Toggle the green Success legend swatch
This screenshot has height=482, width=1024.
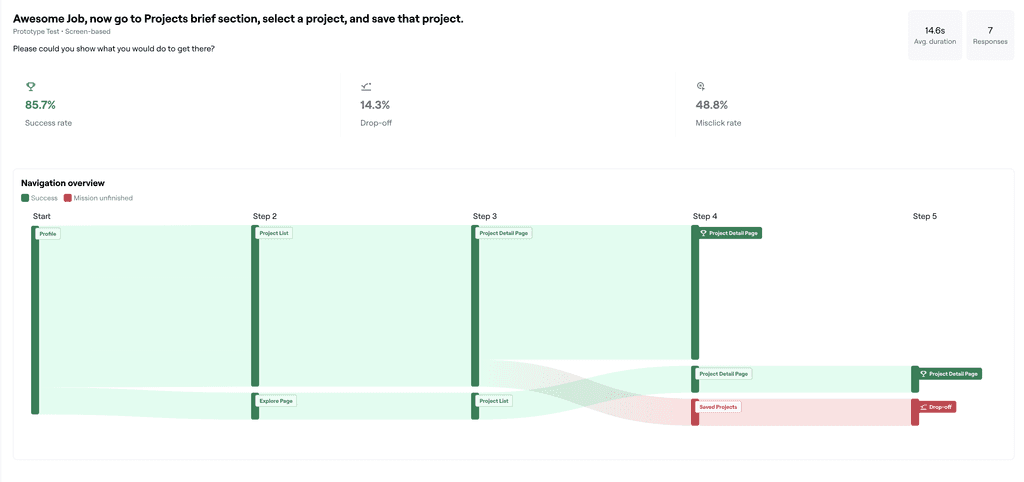pyautogui.click(x=25, y=198)
